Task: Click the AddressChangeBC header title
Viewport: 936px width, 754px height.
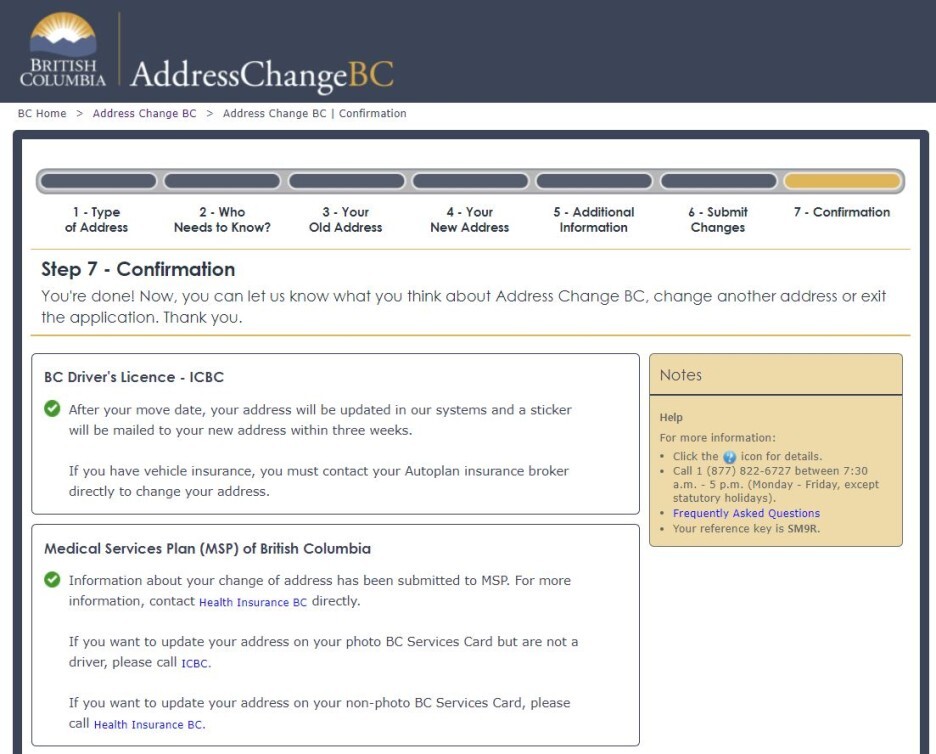Action: [x=262, y=75]
